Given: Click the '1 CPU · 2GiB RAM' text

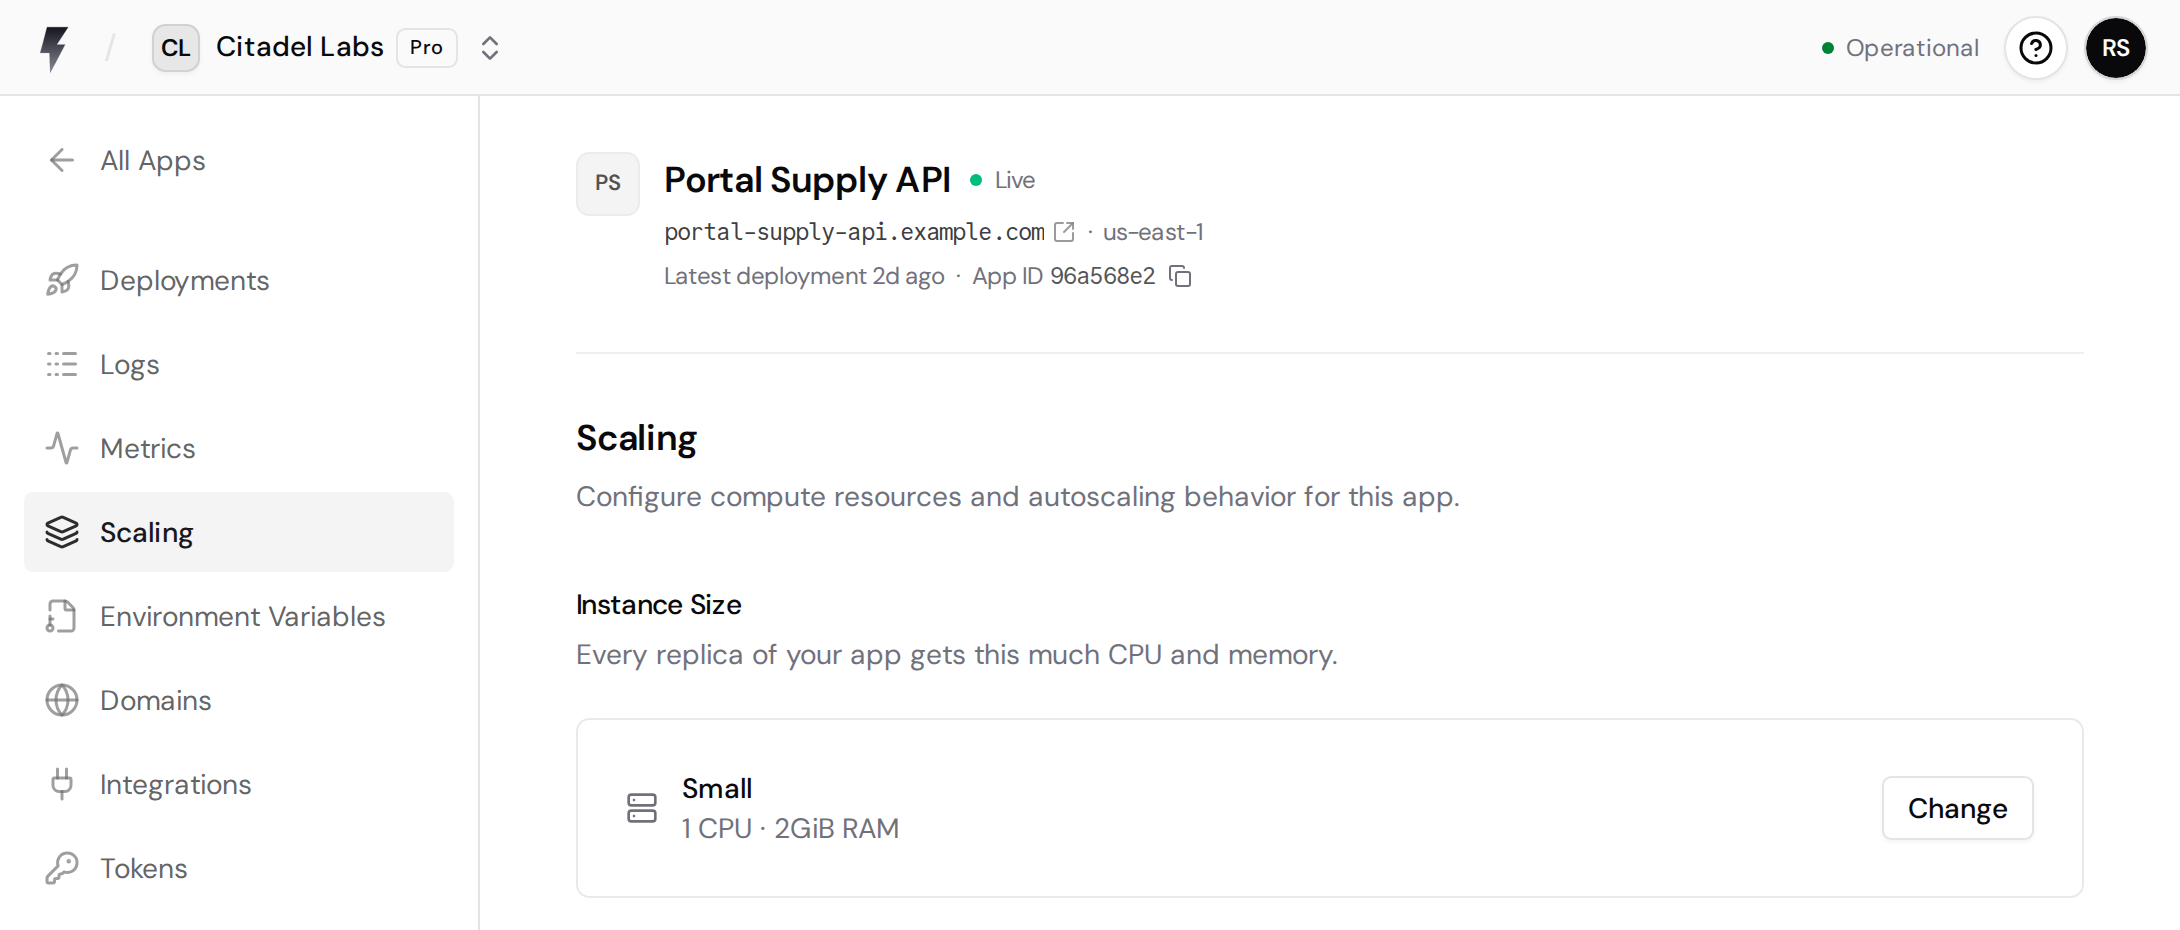Looking at the screenshot, I should click(790, 828).
